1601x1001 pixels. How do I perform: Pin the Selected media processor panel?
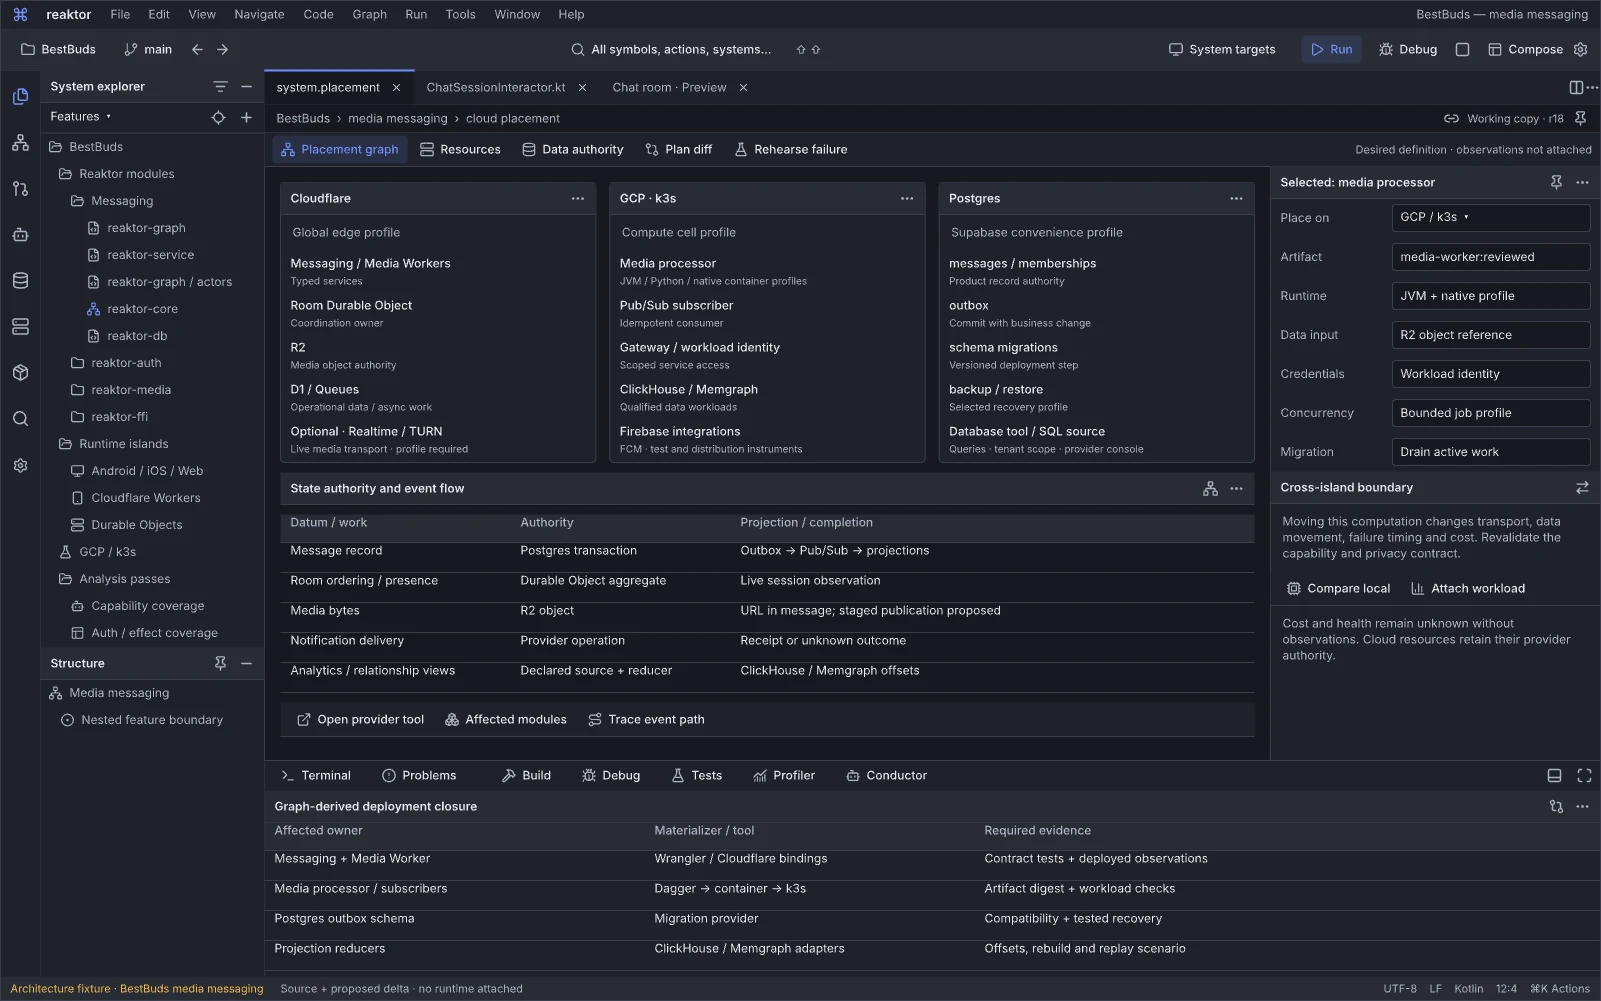pyautogui.click(x=1556, y=182)
